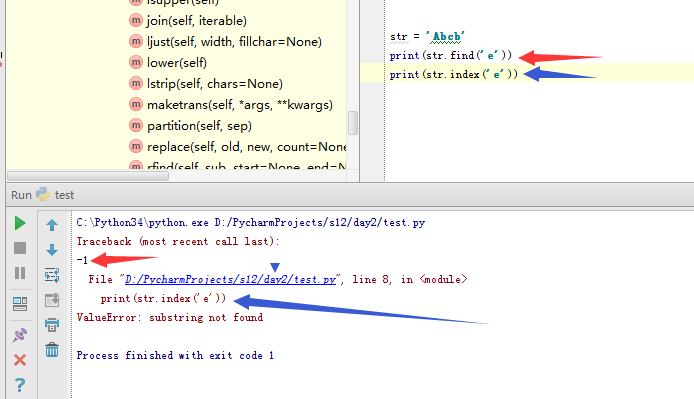Viewport: 694px width, 399px height.
Task: Move down the stack trace
Action: click(52, 250)
